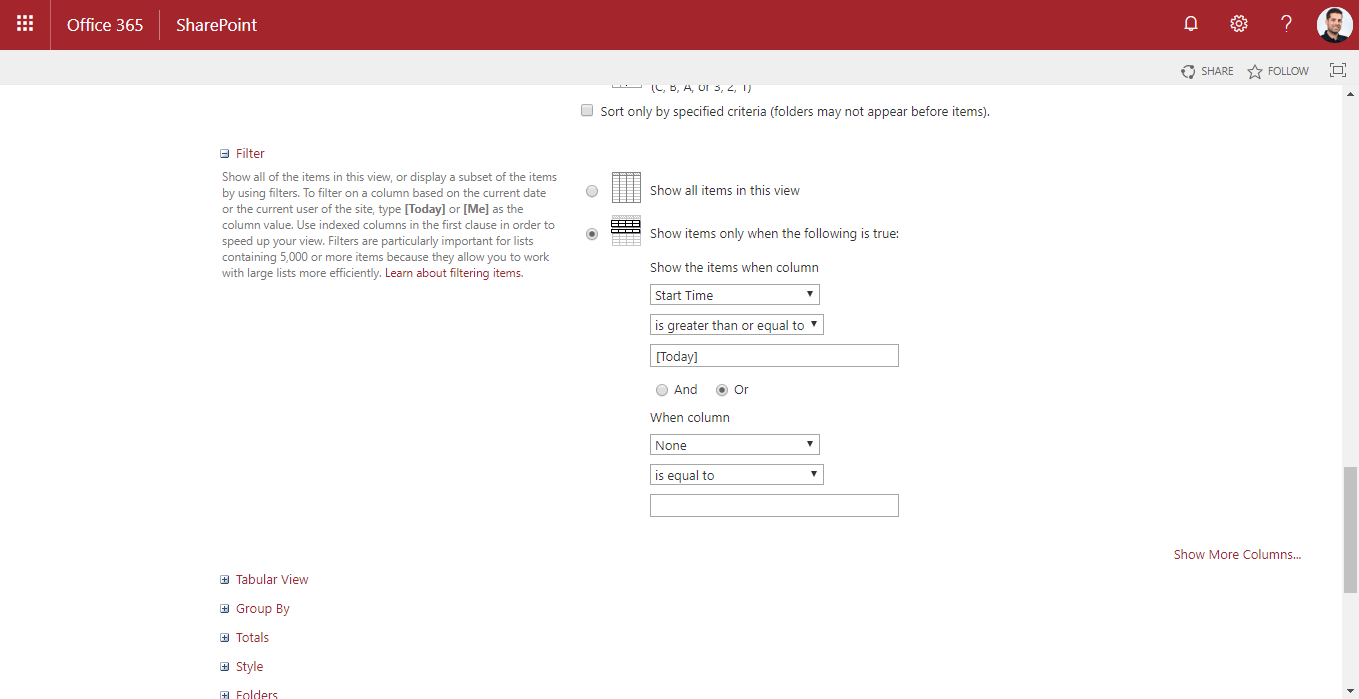Click the [Today] filter value field

coord(774,355)
